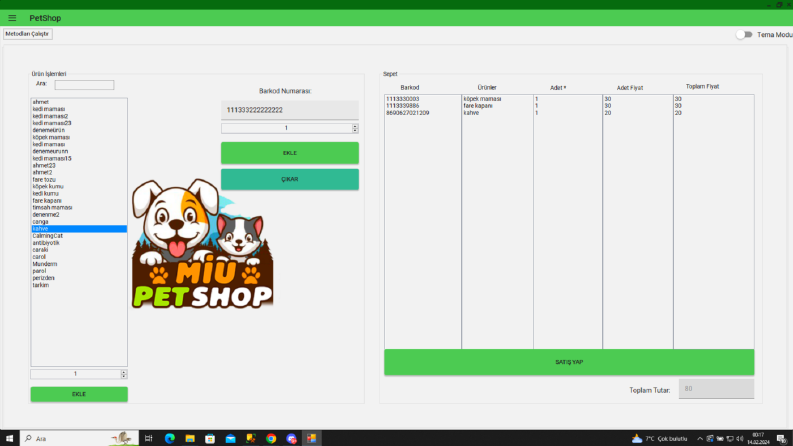Select 'CalmingCat' in product list
This screenshot has height=446, width=793.
pyautogui.click(x=79, y=236)
